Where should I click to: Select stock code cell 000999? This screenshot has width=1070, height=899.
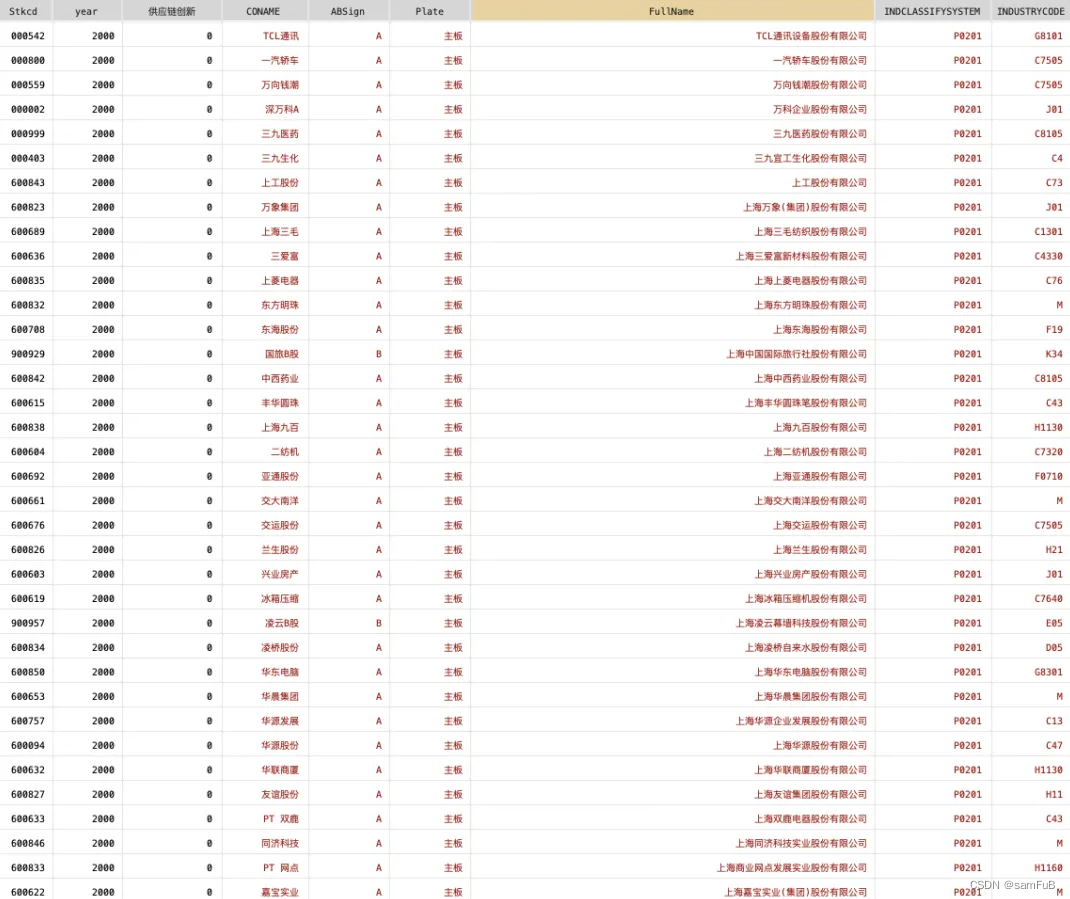coord(28,134)
